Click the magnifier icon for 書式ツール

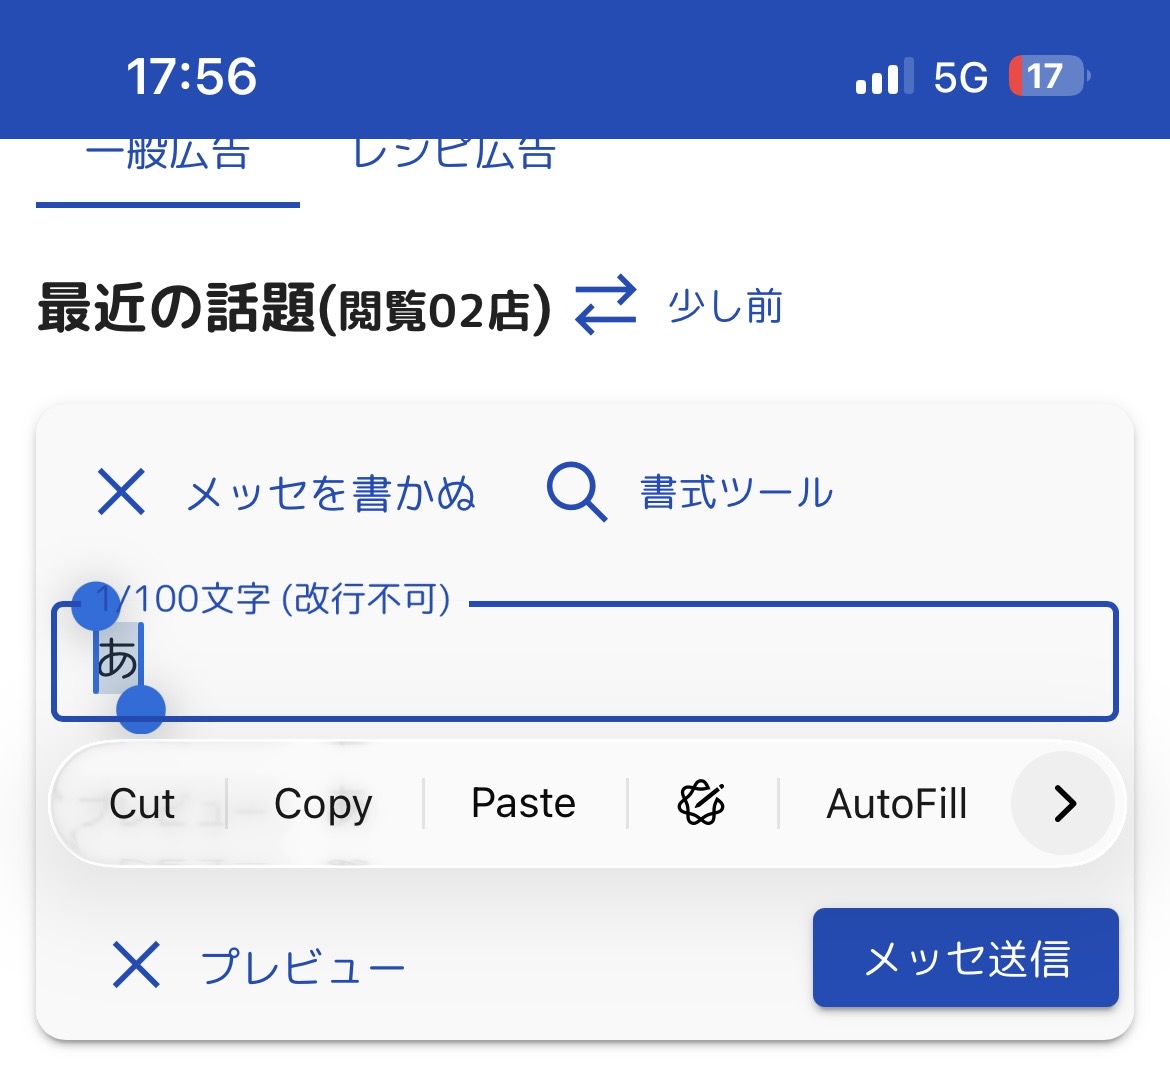pyautogui.click(x=577, y=492)
